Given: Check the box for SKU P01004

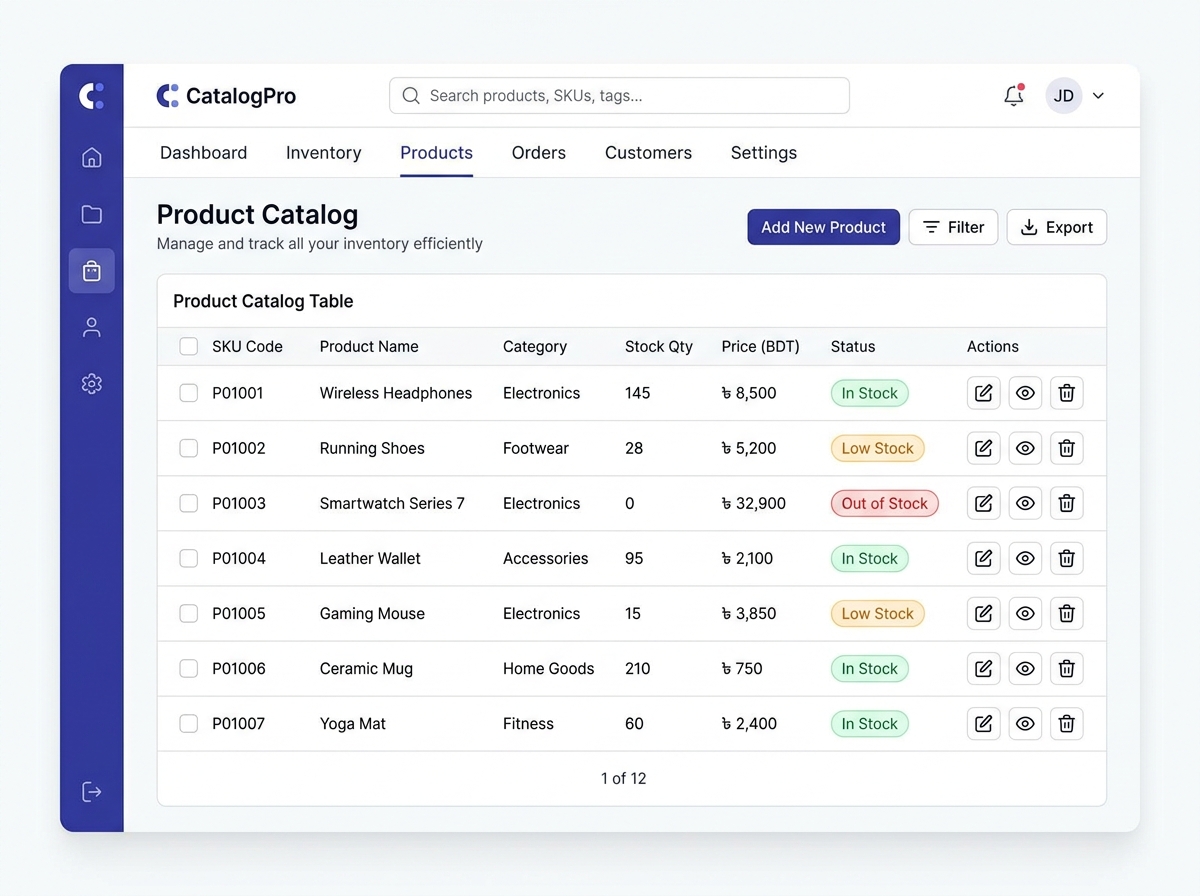Looking at the screenshot, I should (x=188, y=558).
